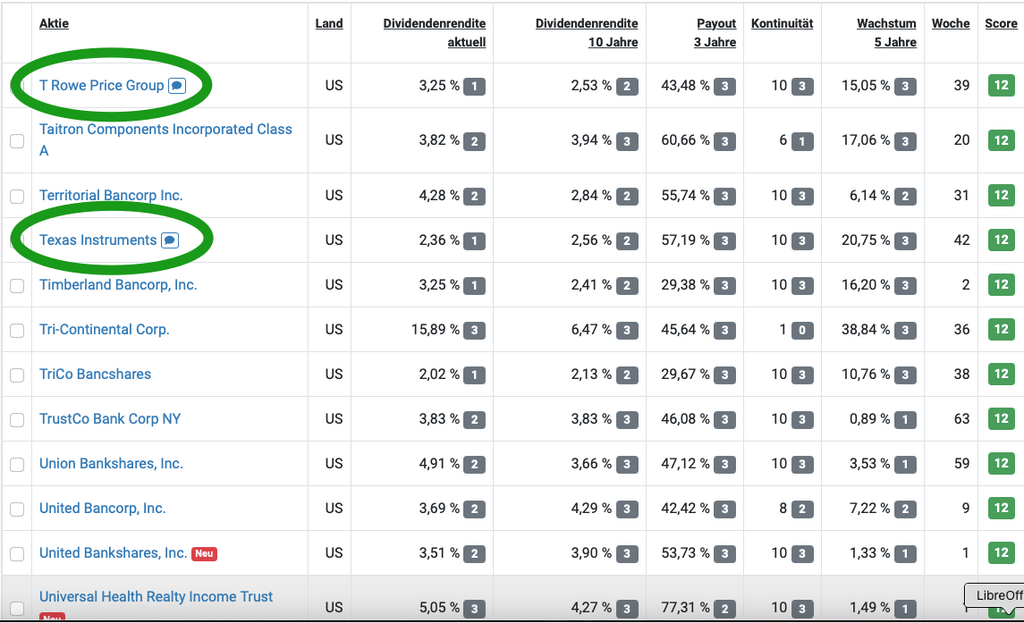The width and height of the screenshot is (1024, 623).
Task: Tick the checkbox for Territorial Bancorp Inc.
Action: pos(17,196)
